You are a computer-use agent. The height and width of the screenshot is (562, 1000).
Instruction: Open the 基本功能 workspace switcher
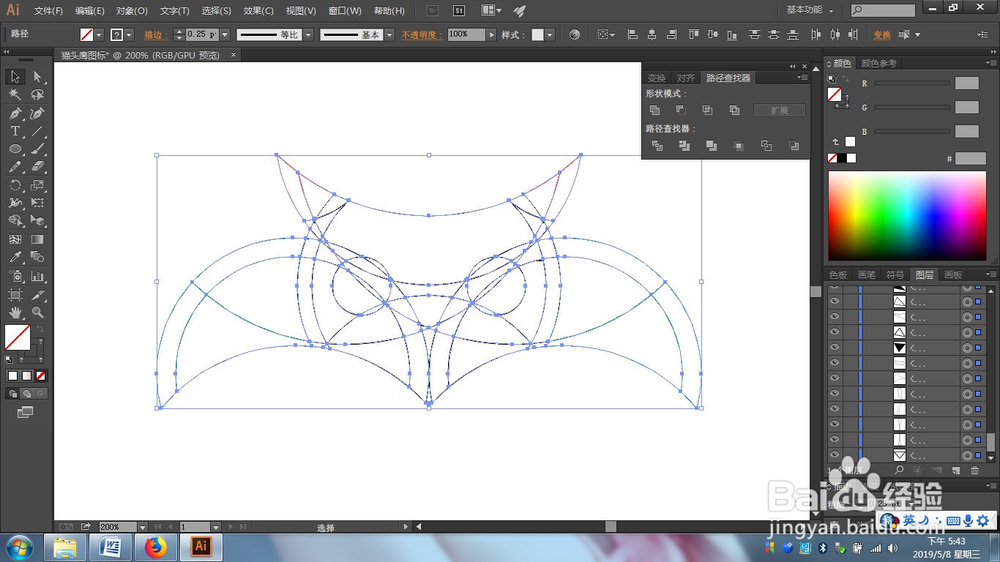[809, 10]
